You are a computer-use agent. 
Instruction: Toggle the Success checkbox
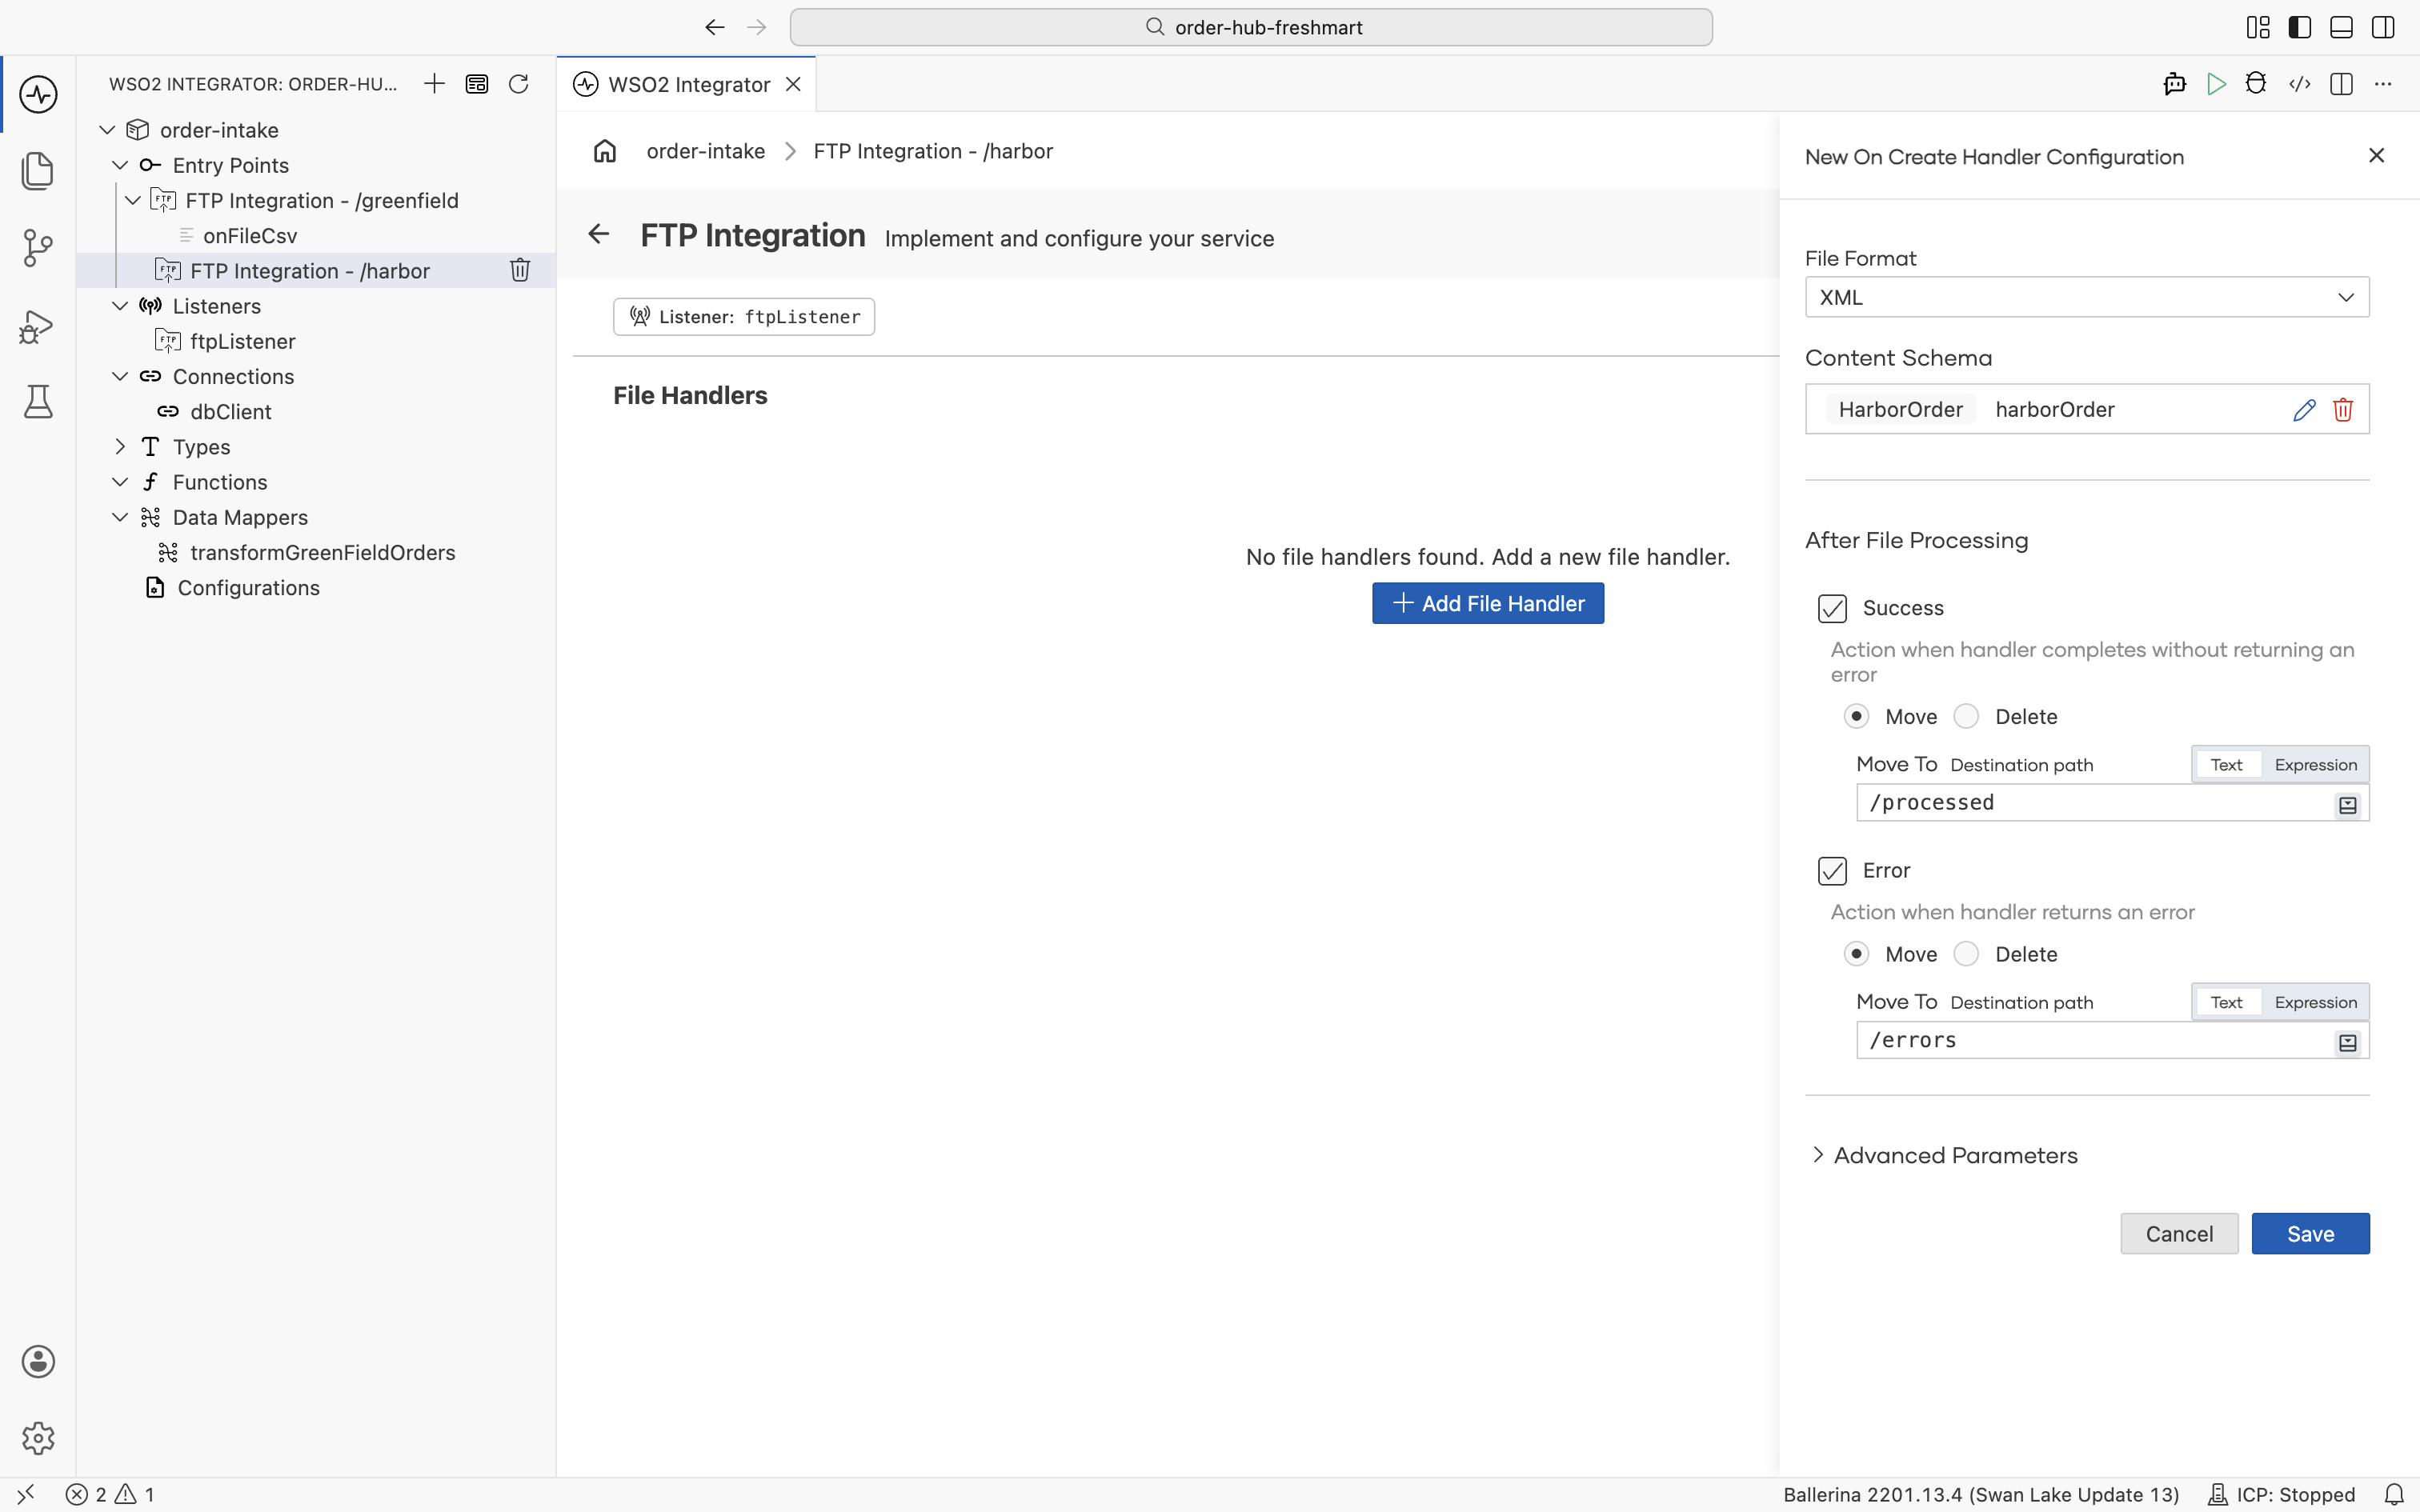[x=1832, y=608]
